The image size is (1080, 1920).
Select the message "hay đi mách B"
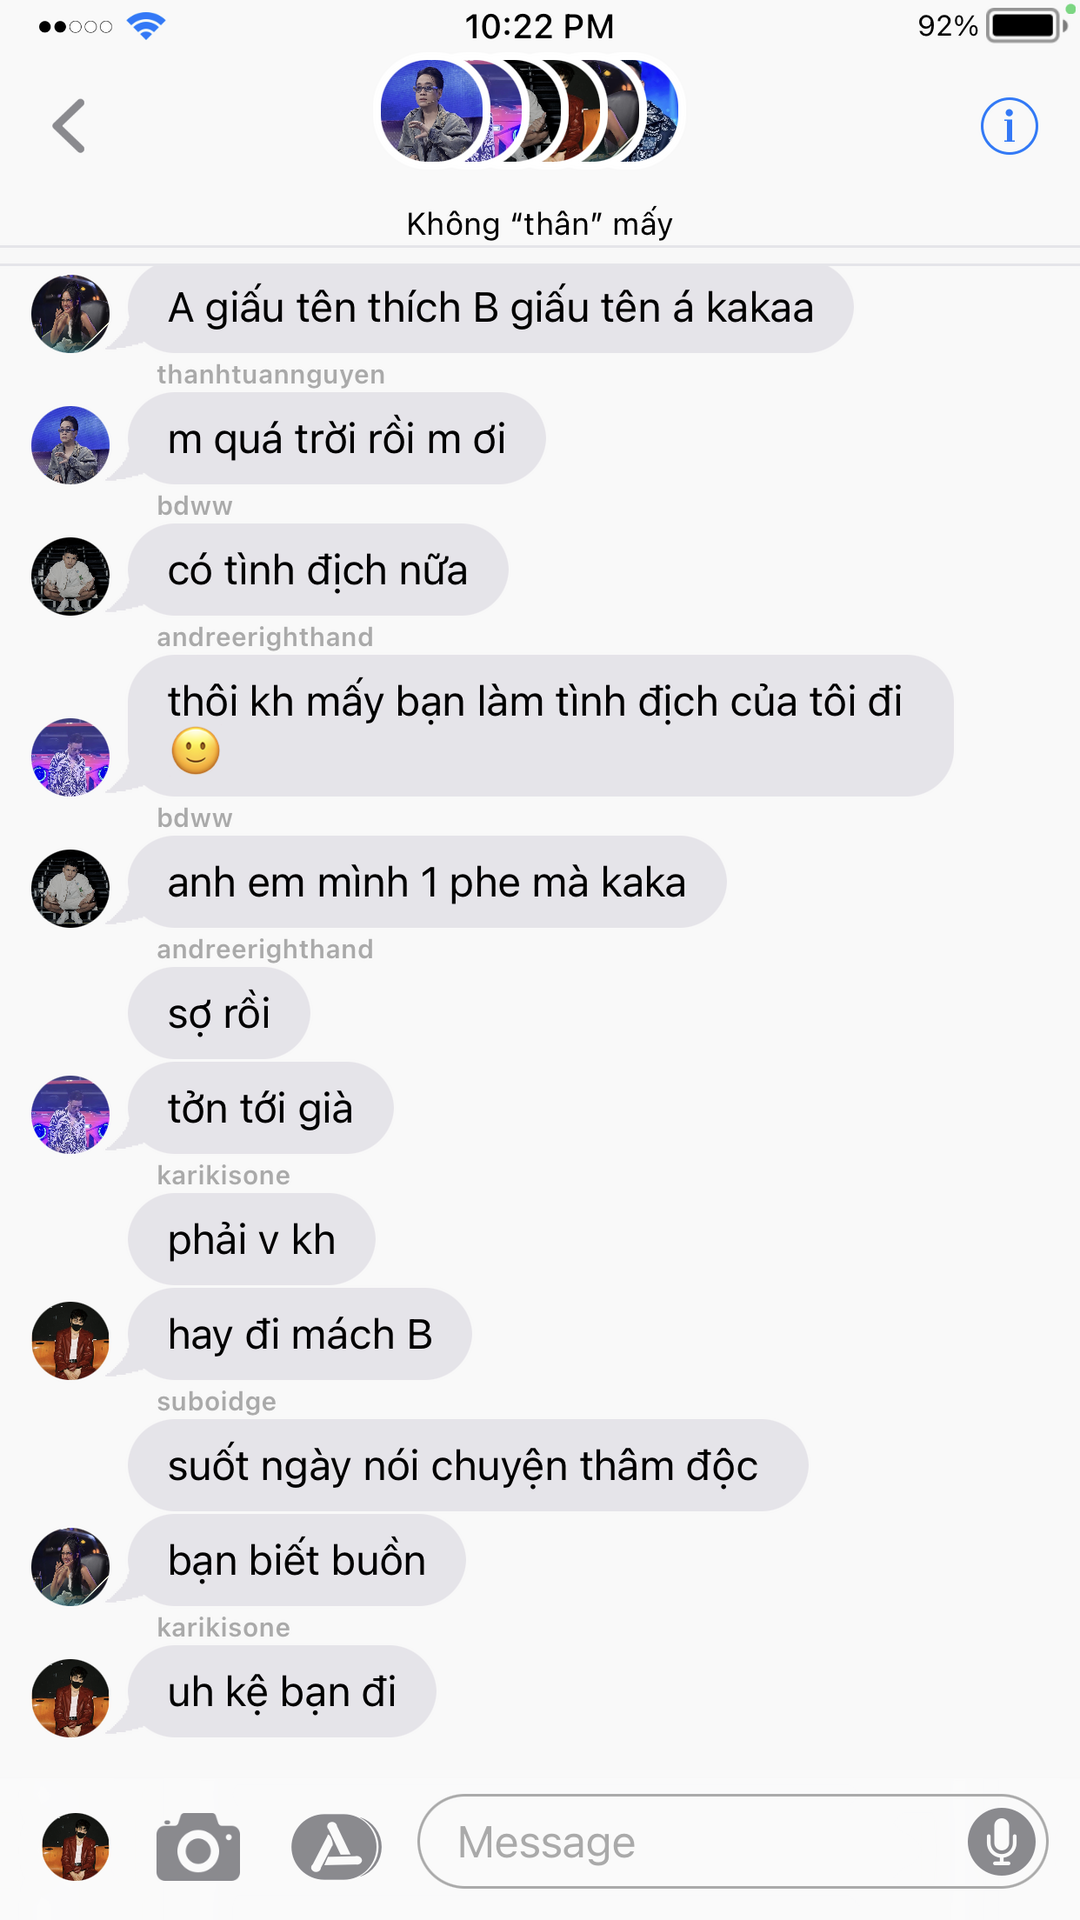(300, 1334)
